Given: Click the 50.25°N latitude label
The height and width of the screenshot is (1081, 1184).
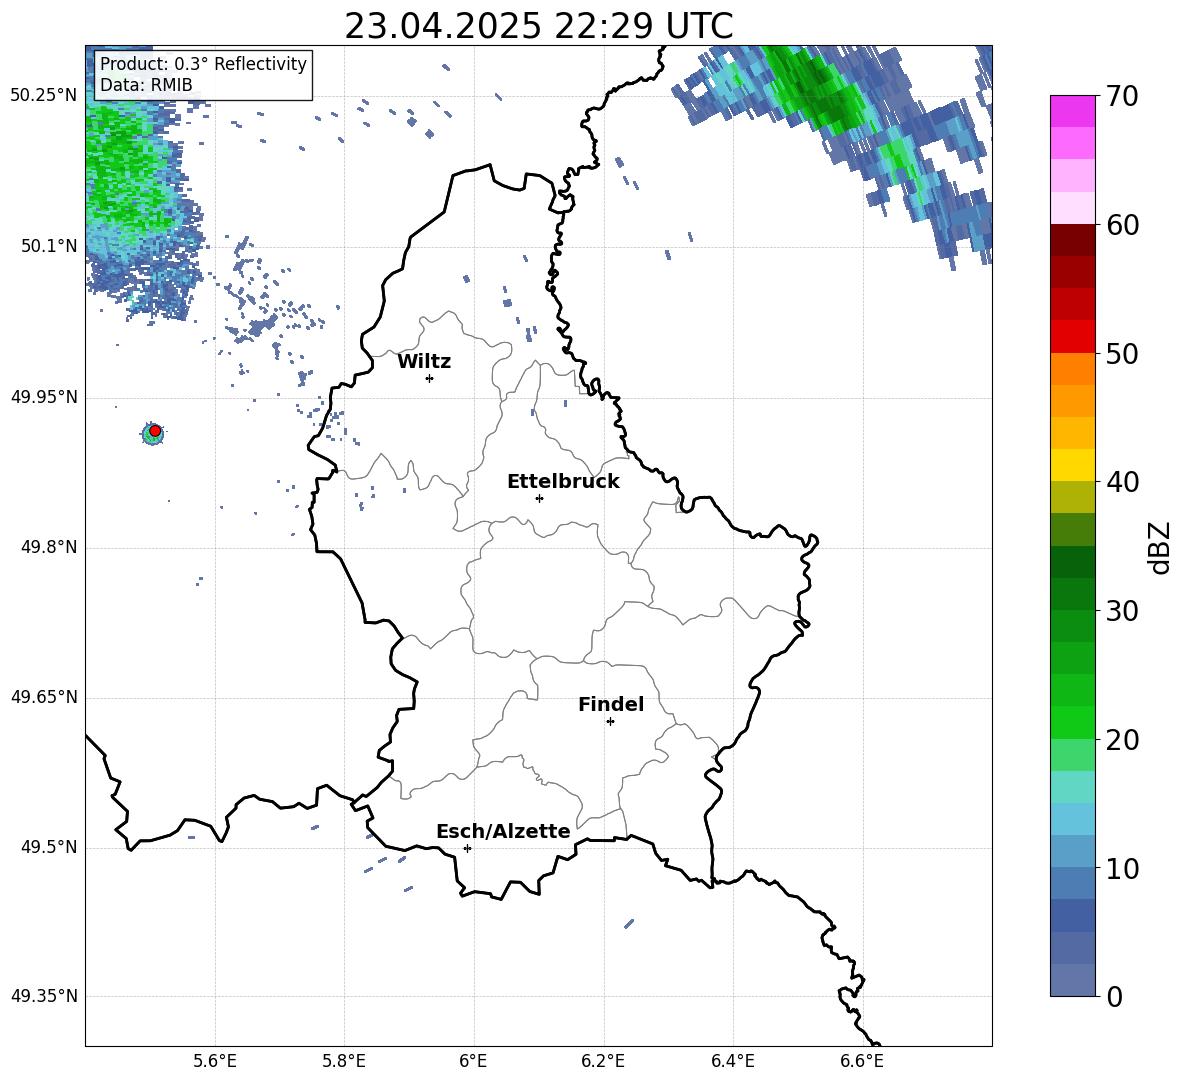Looking at the screenshot, I should pos(44,96).
